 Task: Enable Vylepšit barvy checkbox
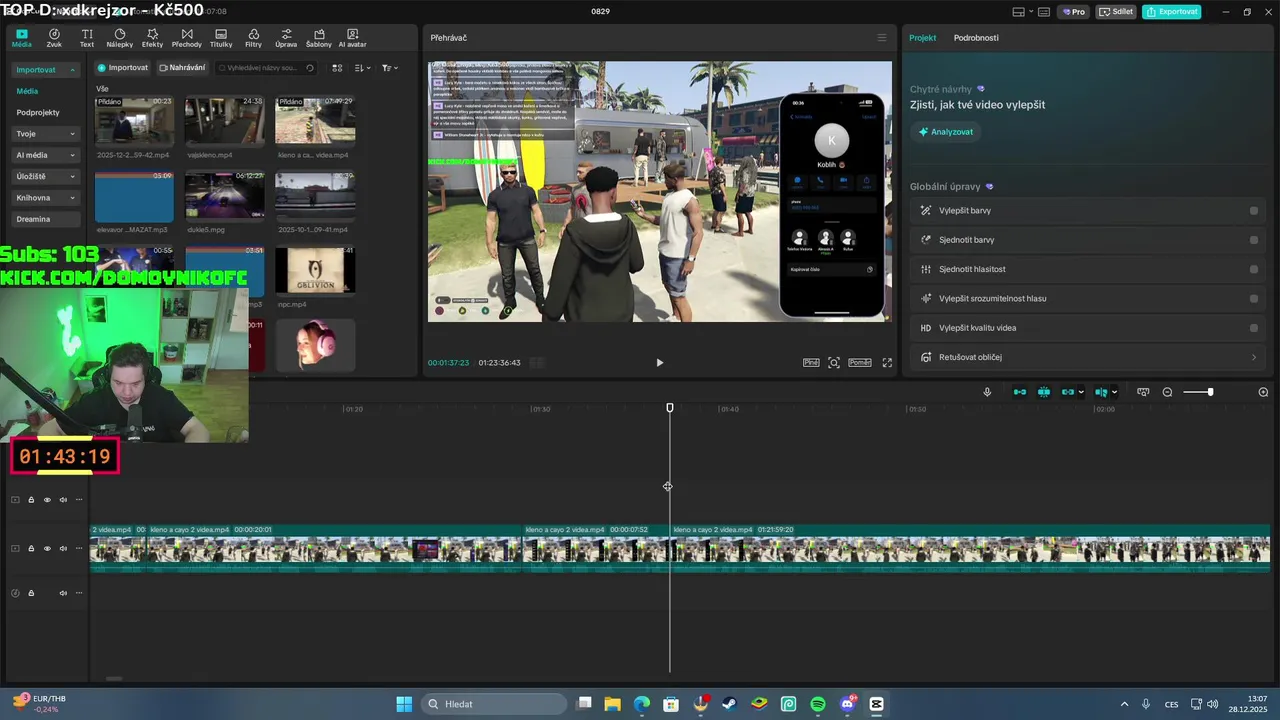1254,211
